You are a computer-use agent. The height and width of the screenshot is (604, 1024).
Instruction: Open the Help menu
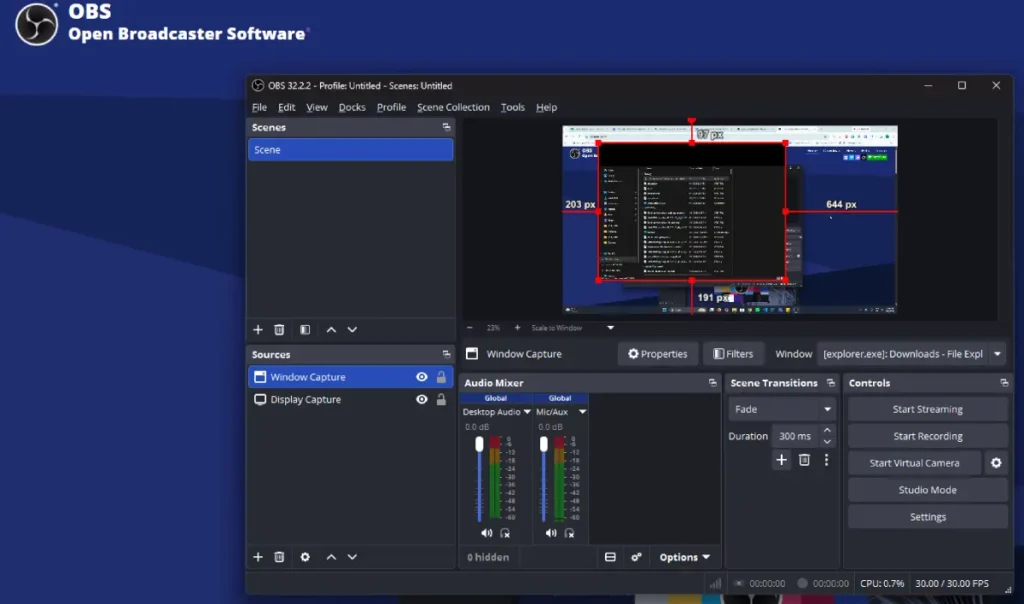(x=547, y=107)
